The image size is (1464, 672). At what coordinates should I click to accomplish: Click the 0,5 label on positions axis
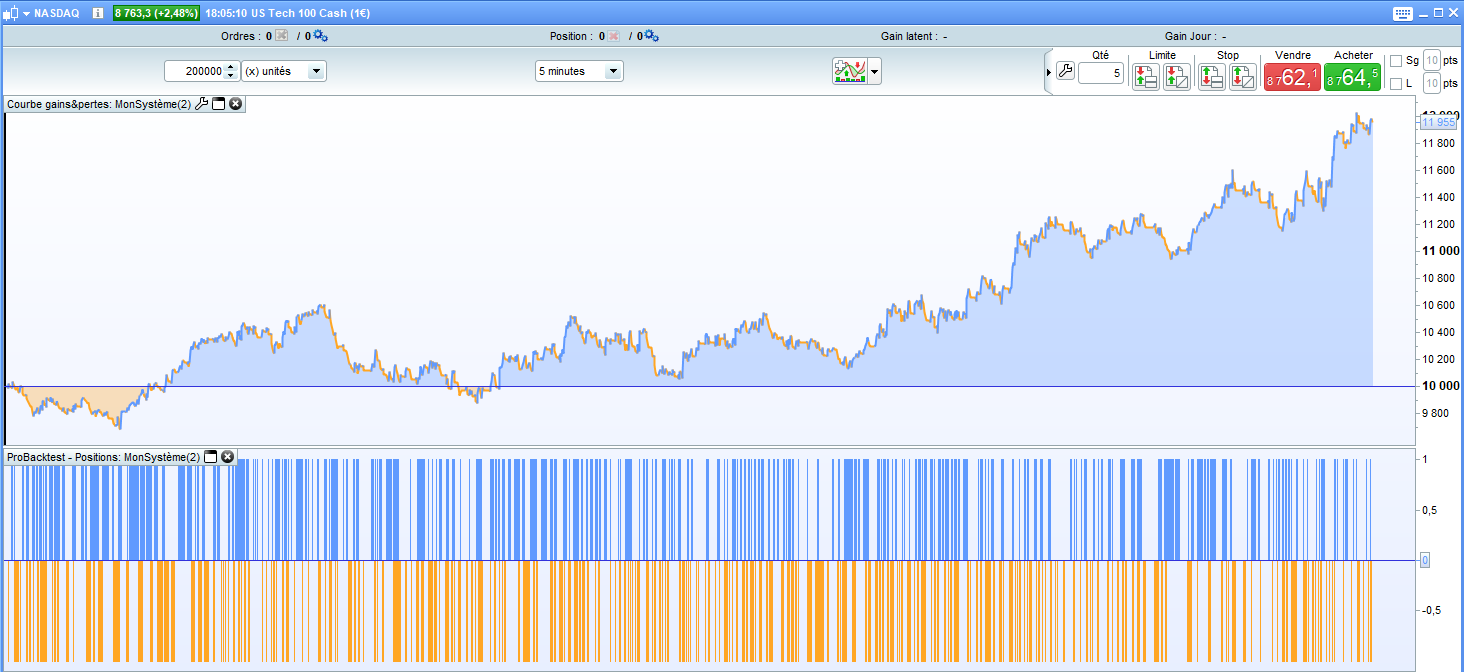pyautogui.click(x=1430, y=510)
